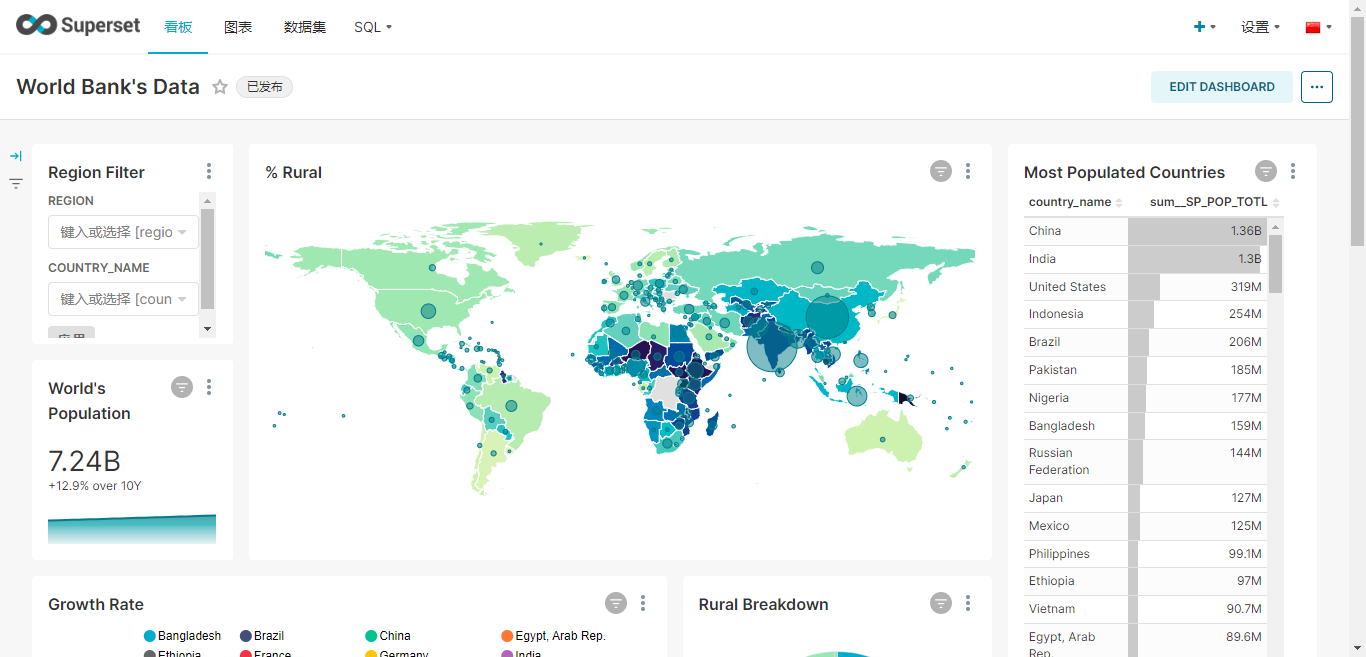
Task: Open the SQL dropdown menu
Action: pos(372,27)
